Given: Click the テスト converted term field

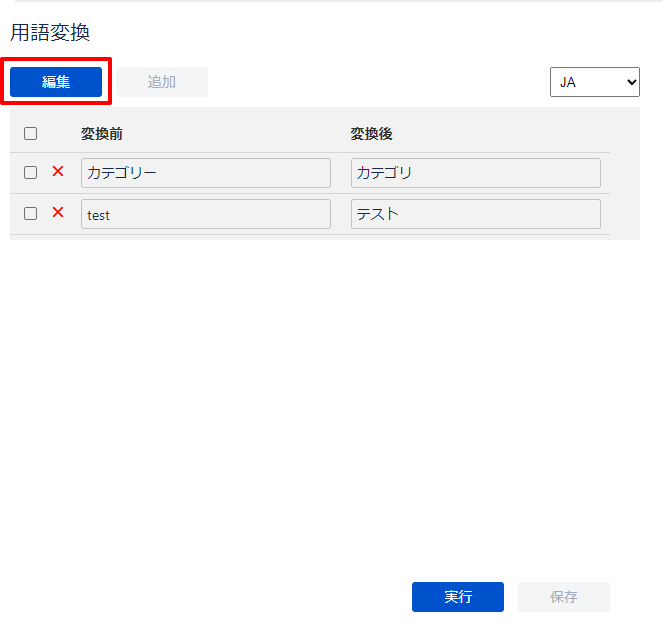Looking at the screenshot, I should pos(475,214).
